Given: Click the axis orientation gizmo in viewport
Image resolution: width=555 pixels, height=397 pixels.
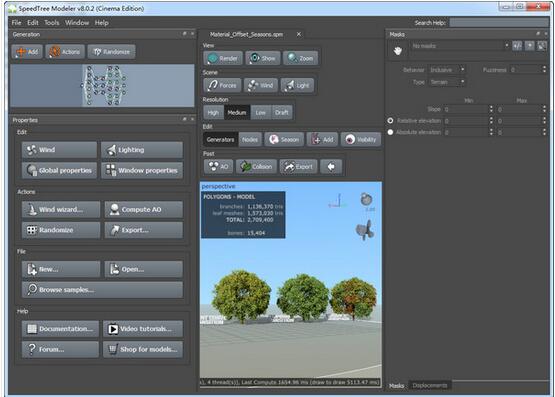Looking at the screenshot, I should [337, 201].
